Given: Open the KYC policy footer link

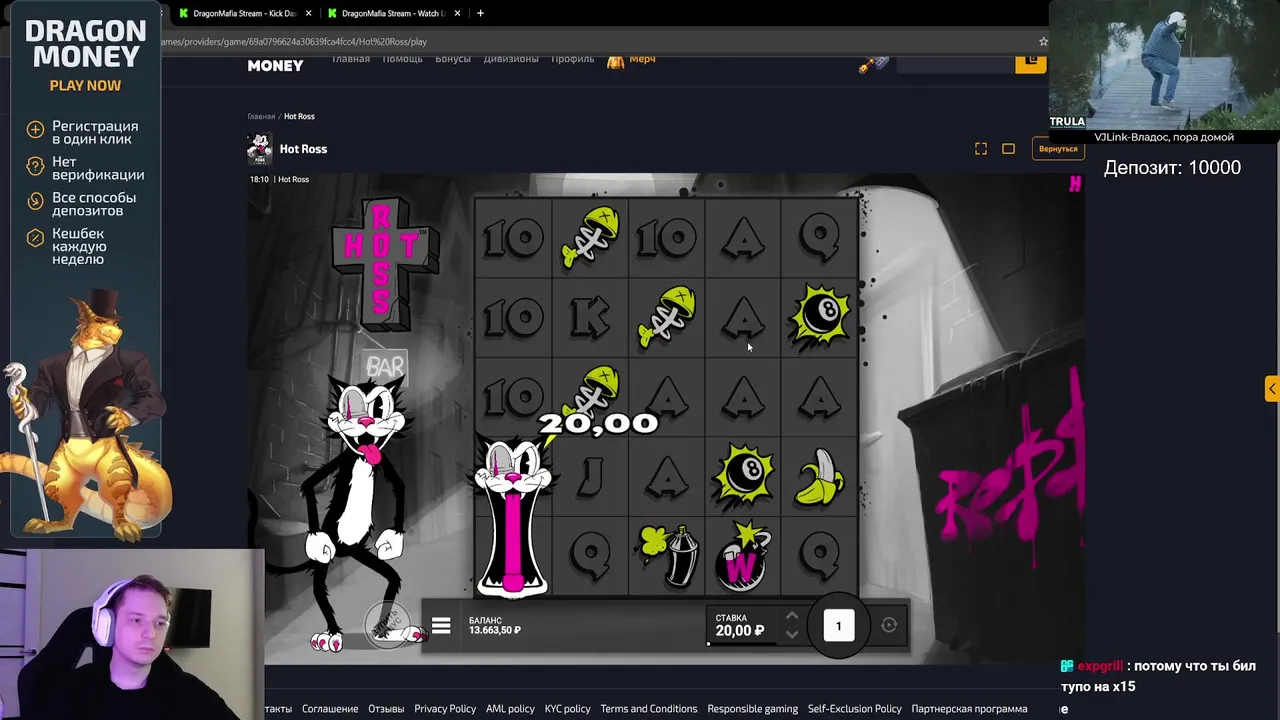Looking at the screenshot, I should [567, 709].
